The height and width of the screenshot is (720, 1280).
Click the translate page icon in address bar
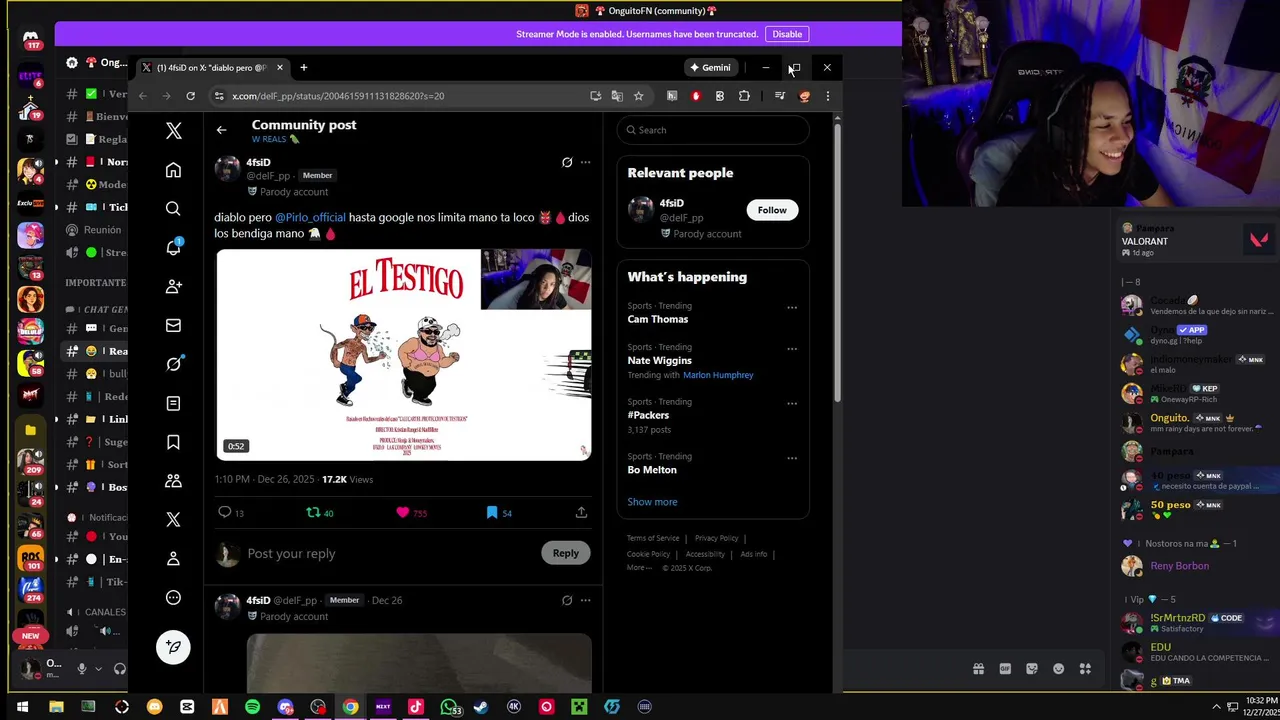pyautogui.click(x=617, y=96)
